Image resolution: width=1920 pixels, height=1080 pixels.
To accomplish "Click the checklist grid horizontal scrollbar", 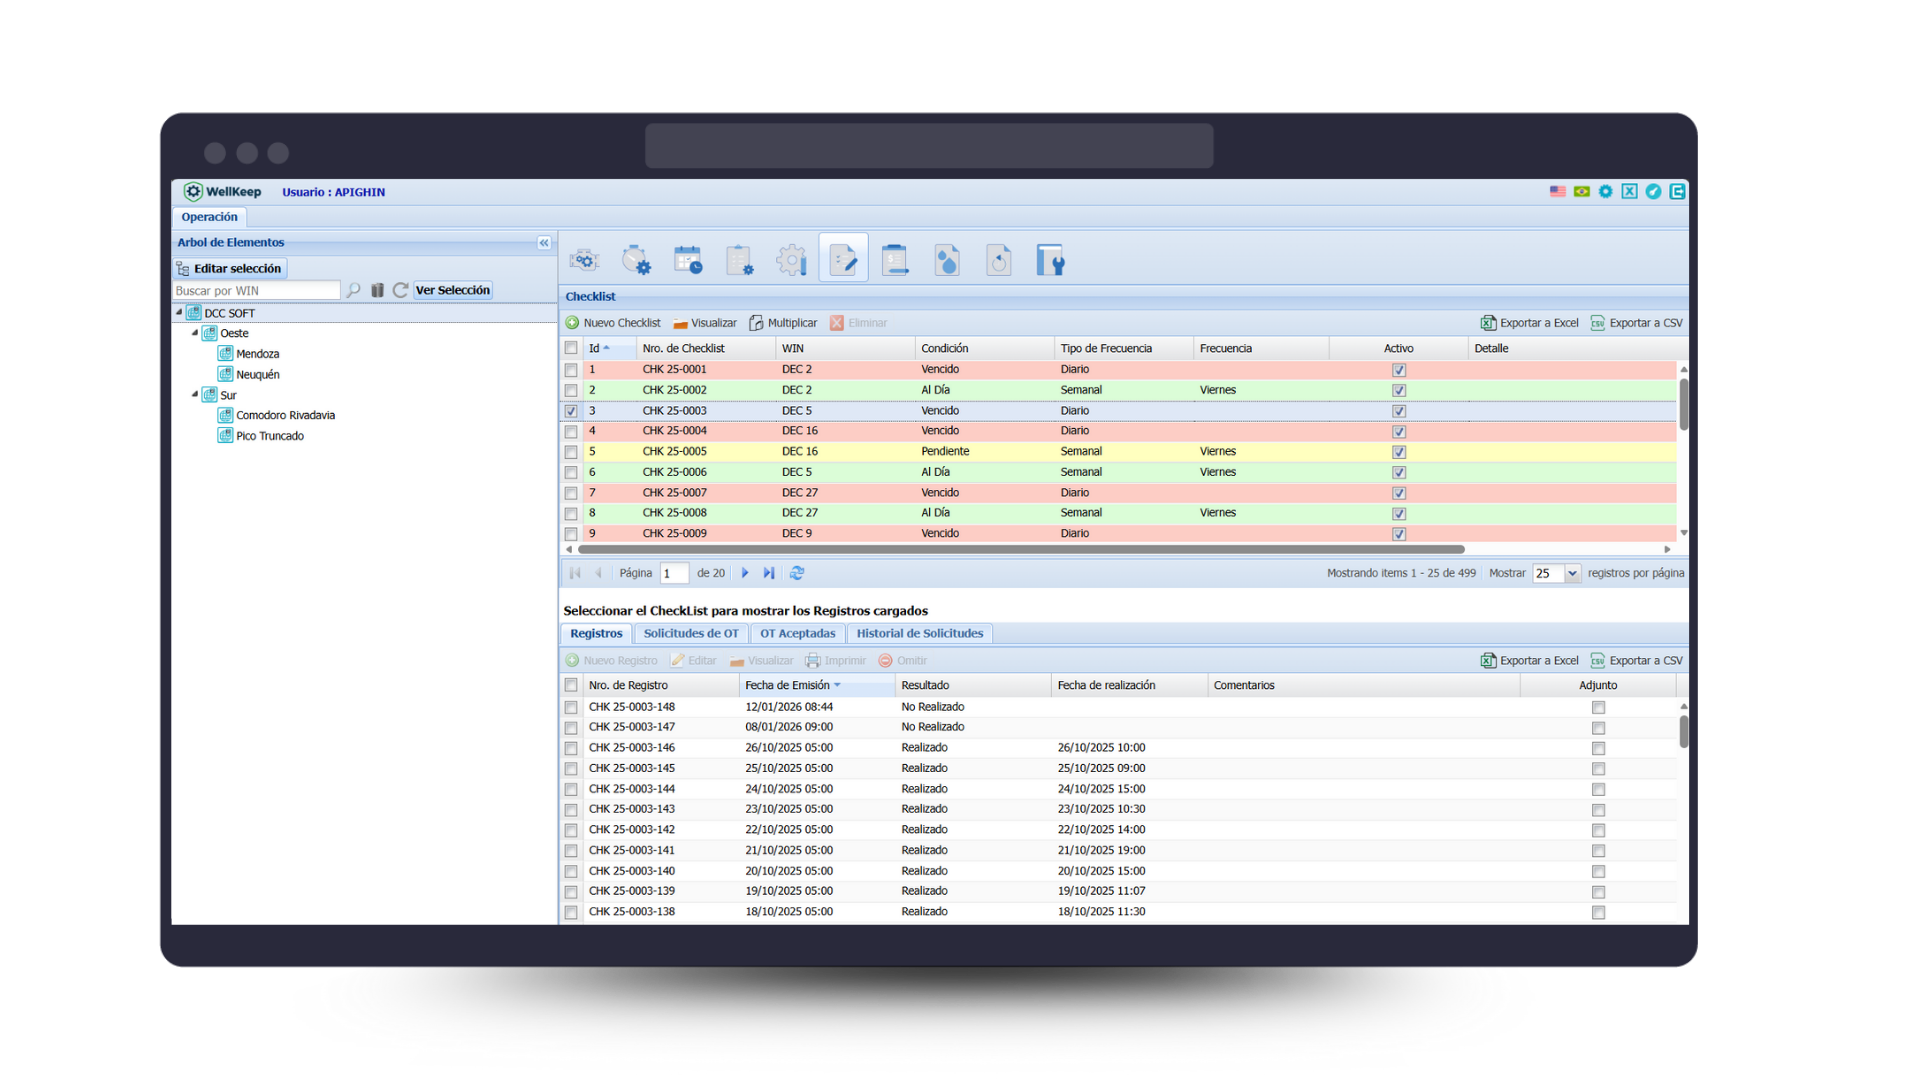I will point(1020,549).
